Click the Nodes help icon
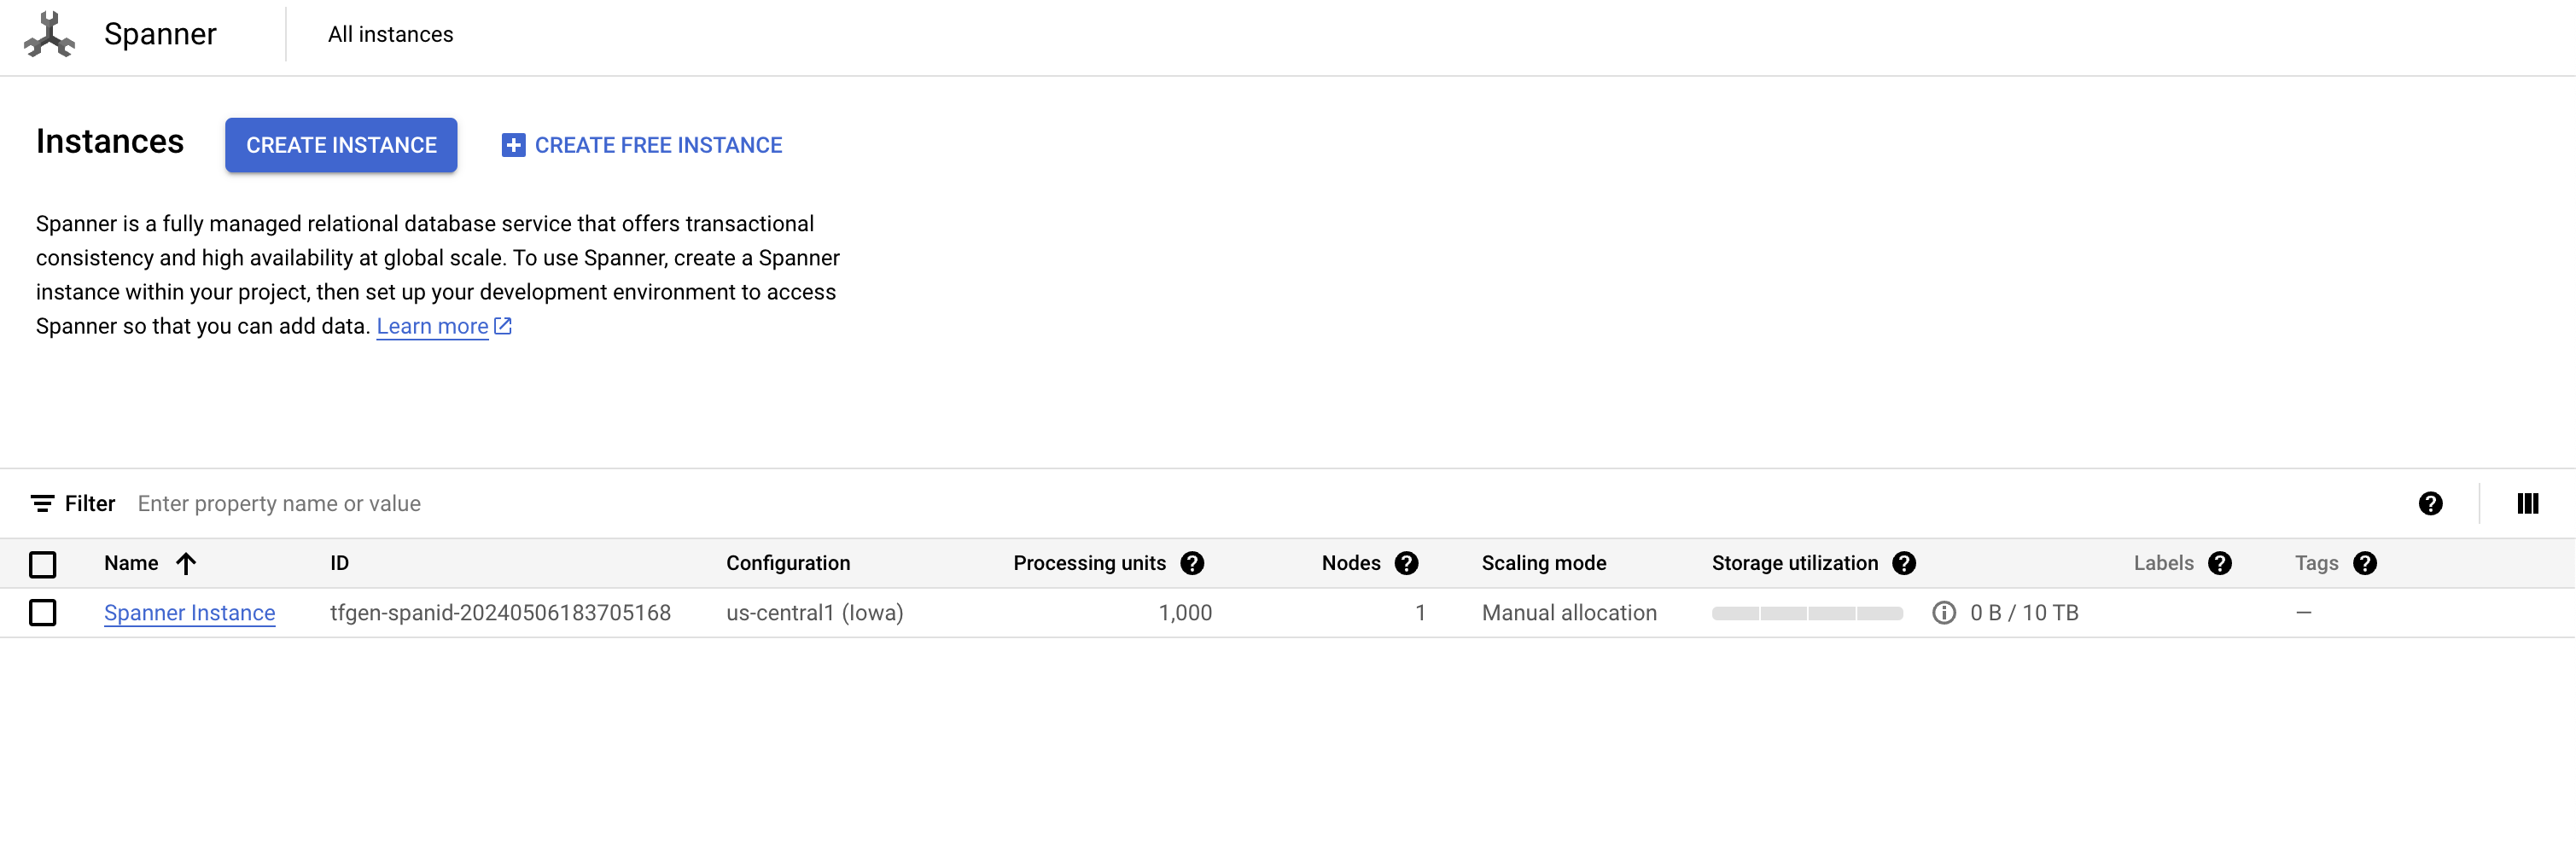 1408,563
